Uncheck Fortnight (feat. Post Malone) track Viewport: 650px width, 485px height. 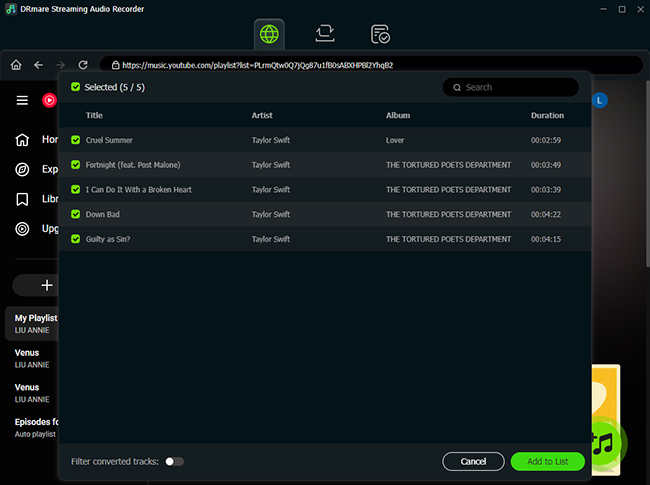75,165
